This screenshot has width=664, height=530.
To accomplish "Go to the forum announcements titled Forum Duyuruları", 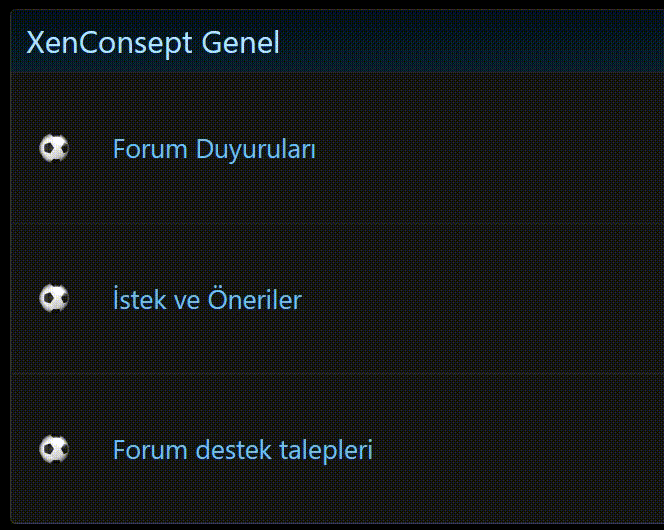I will [214, 150].
